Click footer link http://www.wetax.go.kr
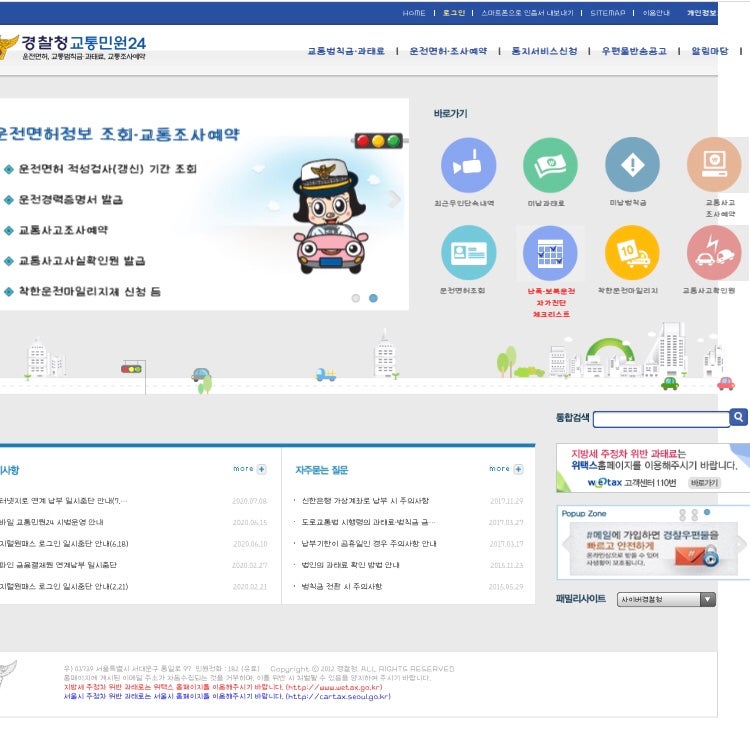 [x=334, y=687]
